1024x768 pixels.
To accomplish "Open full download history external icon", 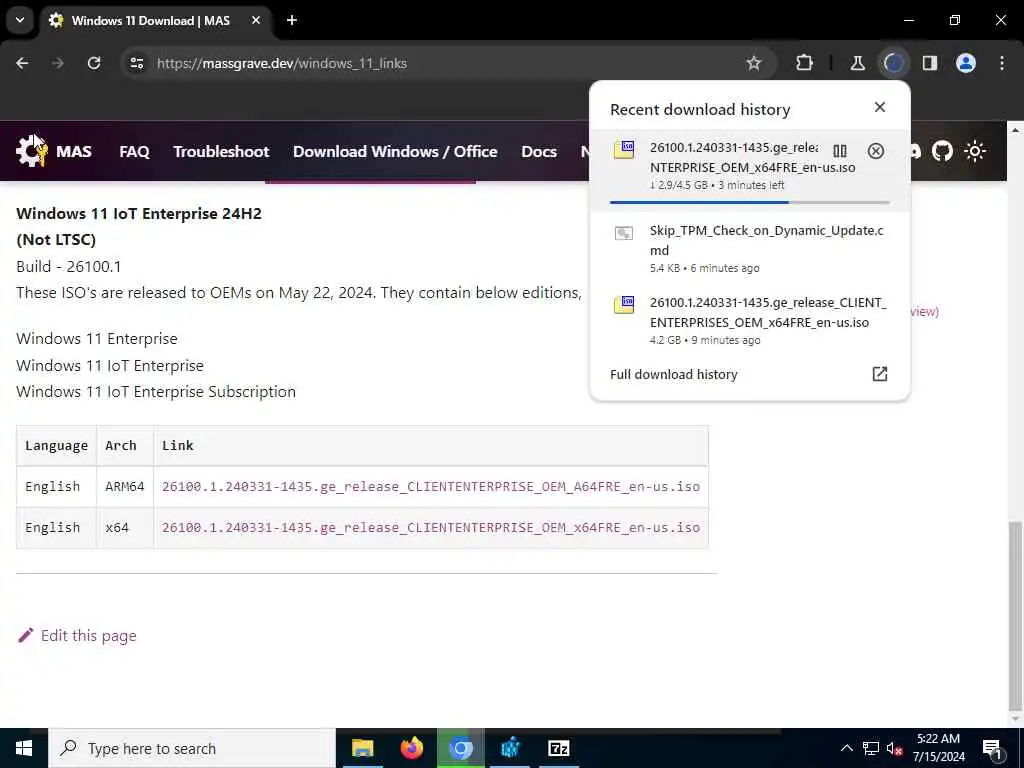I will (x=880, y=374).
